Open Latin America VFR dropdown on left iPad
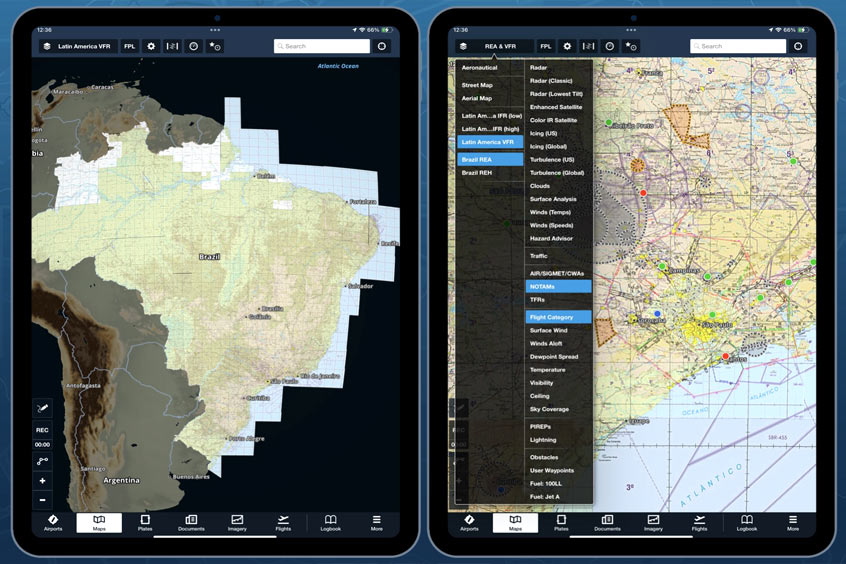The image size is (846, 564). 78,46
